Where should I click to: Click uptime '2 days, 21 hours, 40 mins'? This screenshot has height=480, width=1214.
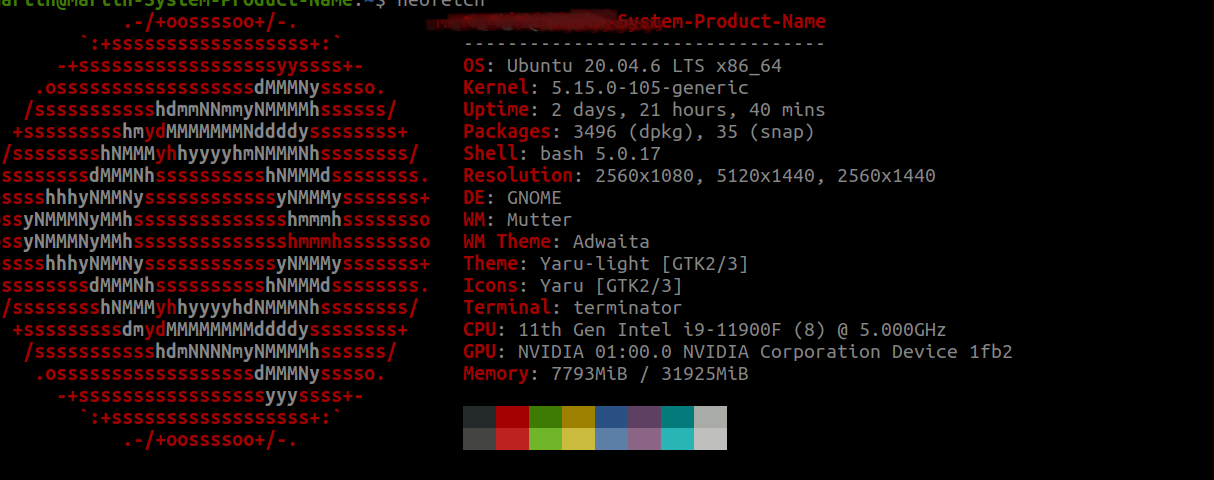(688, 110)
